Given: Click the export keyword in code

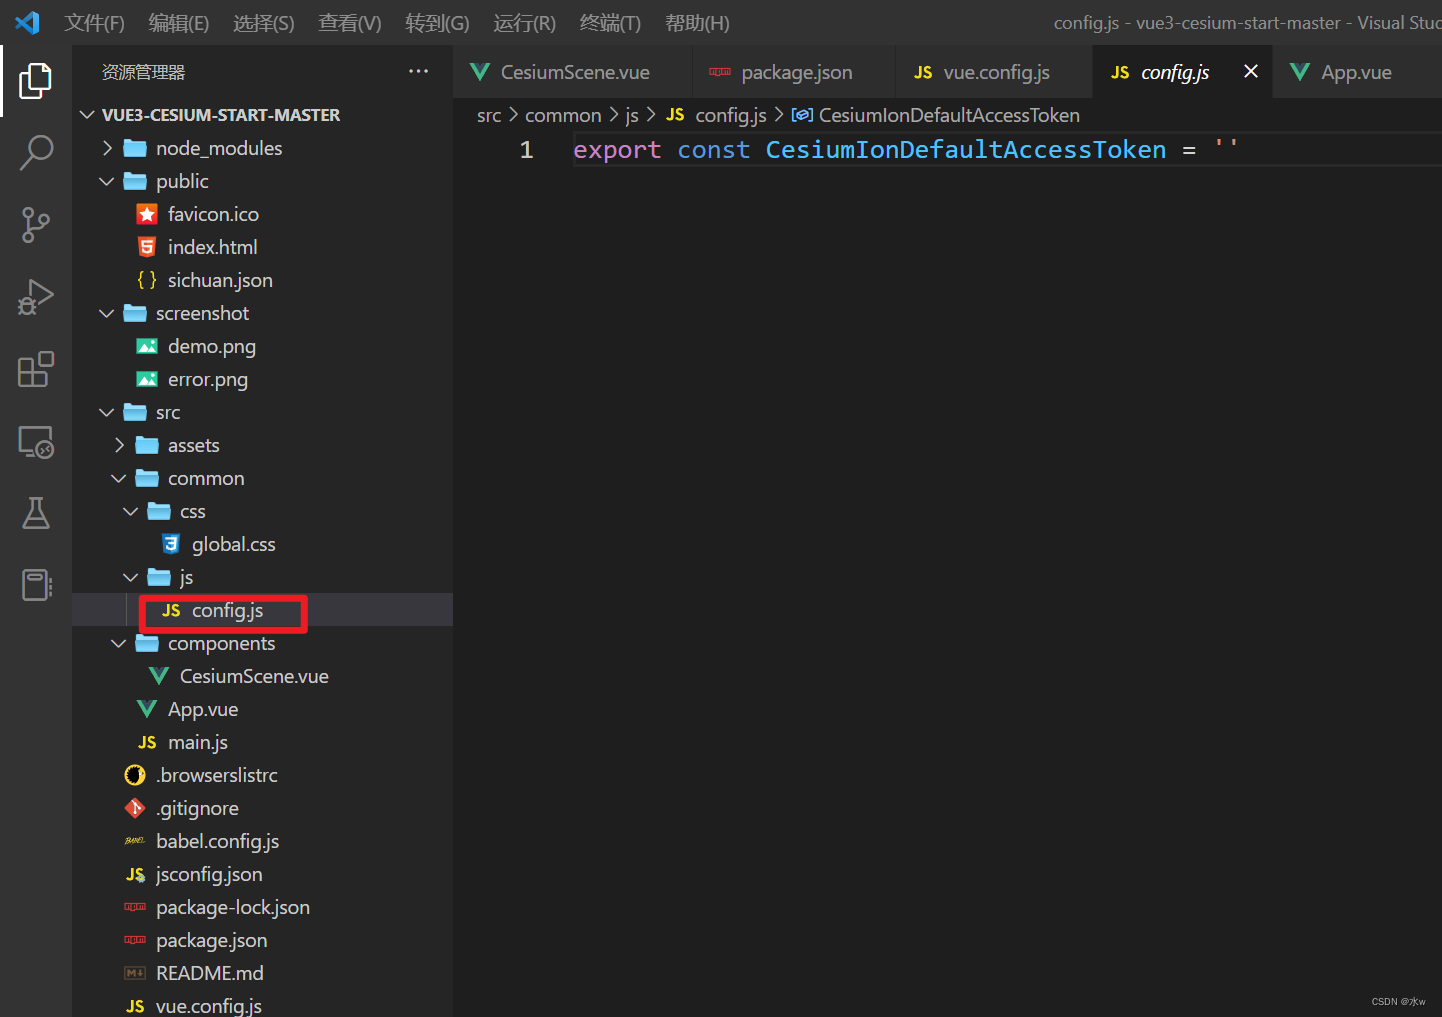Looking at the screenshot, I should tap(617, 150).
